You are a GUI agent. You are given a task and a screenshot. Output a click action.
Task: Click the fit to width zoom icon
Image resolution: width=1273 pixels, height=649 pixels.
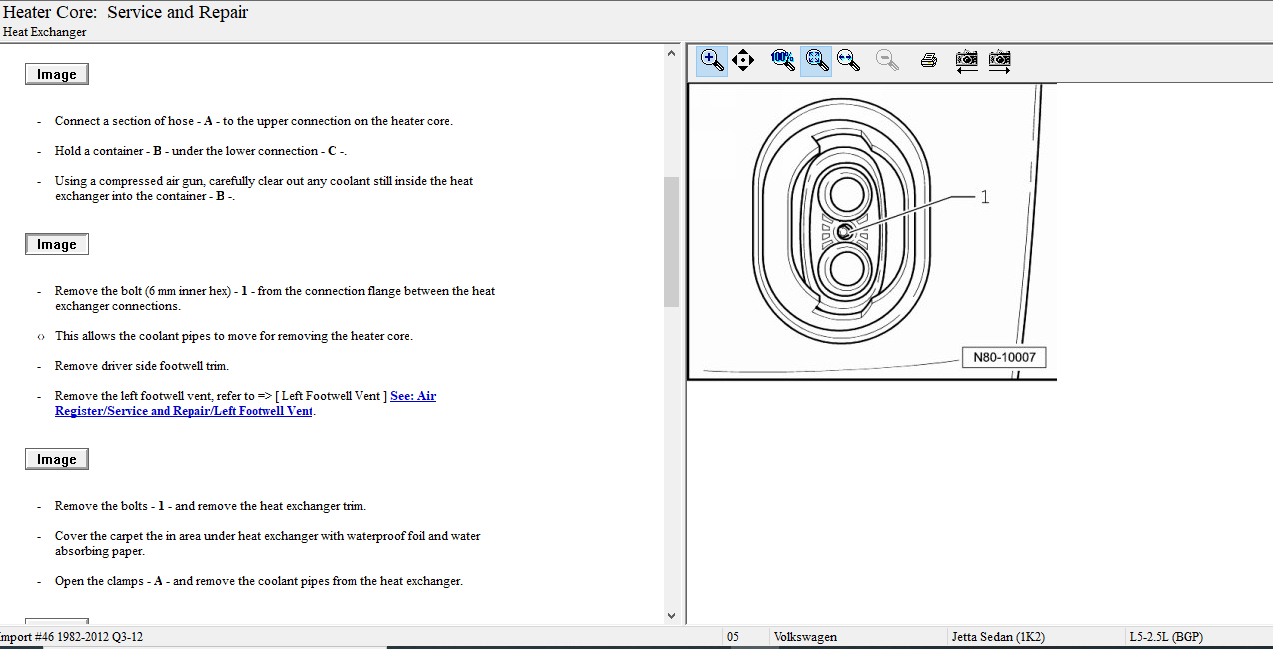(x=849, y=60)
